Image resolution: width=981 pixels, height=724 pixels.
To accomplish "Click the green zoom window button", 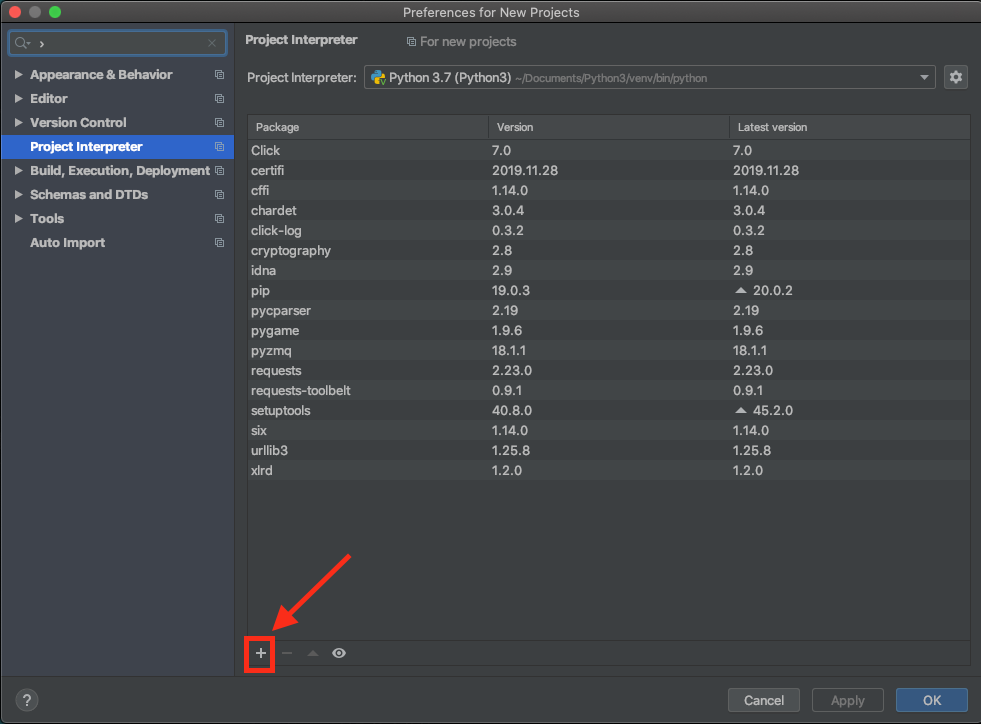I will click(55, 12).
